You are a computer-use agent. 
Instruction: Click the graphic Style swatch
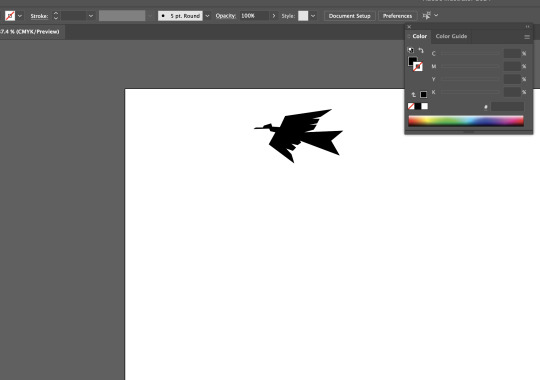(x=303, y=16)
